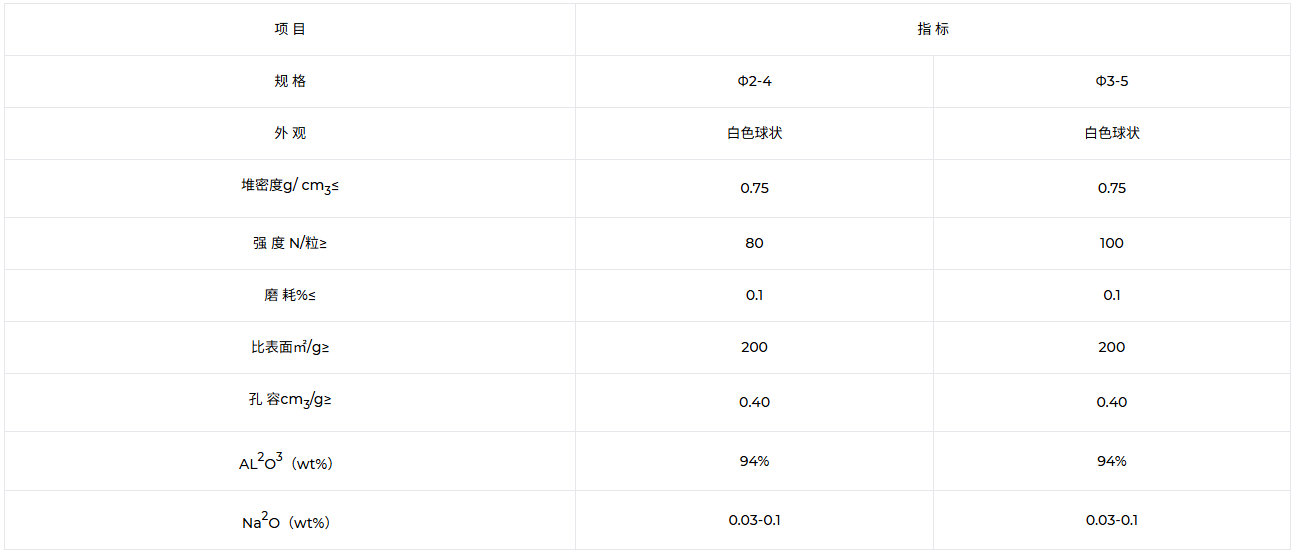This screenshot has width=1299, height=556.
Task: Click the Φ3-5 specification cell
Action: point(1112,81)
